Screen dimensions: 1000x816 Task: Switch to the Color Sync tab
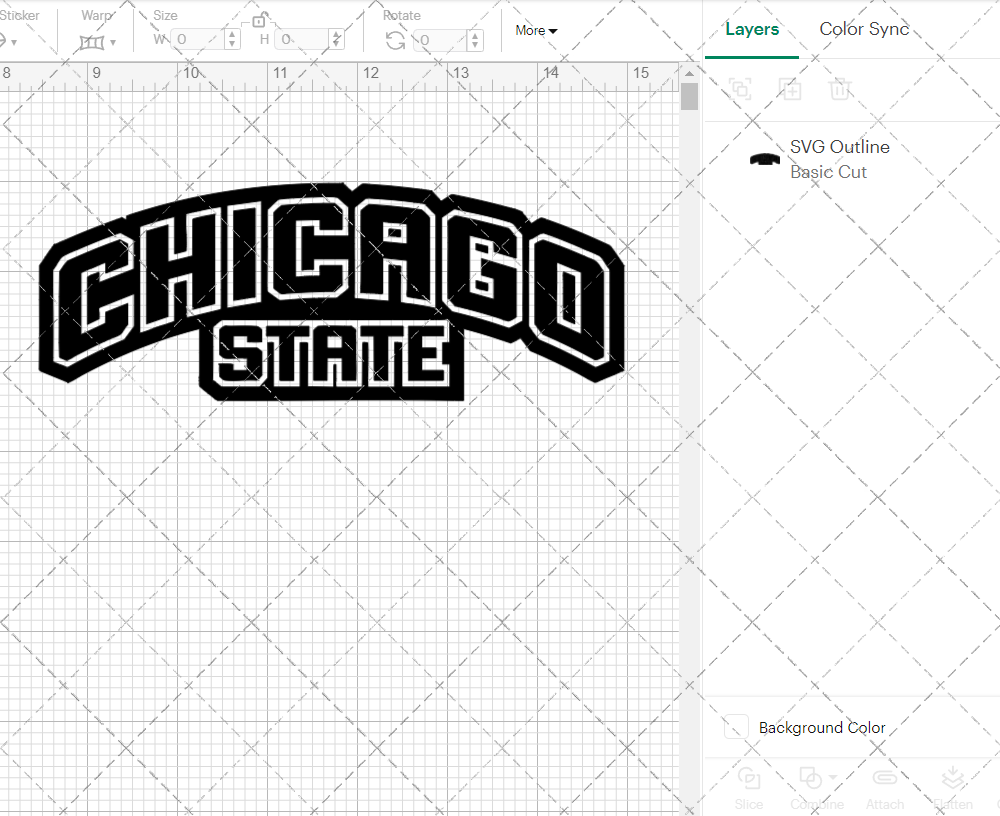point(864,29)
